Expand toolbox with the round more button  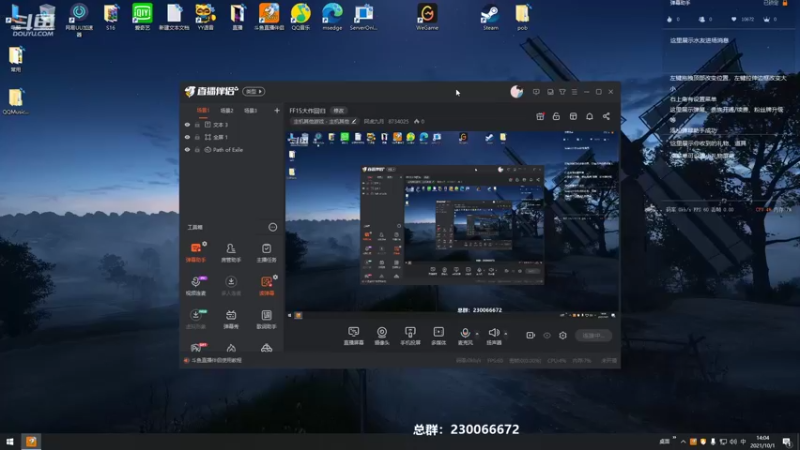point(273,227)
